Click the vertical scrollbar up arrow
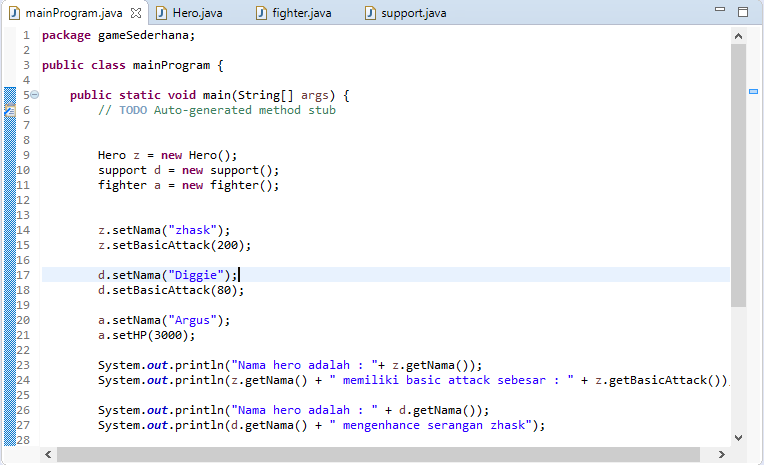Screen dimensions: 764x465 pos(738,36)
